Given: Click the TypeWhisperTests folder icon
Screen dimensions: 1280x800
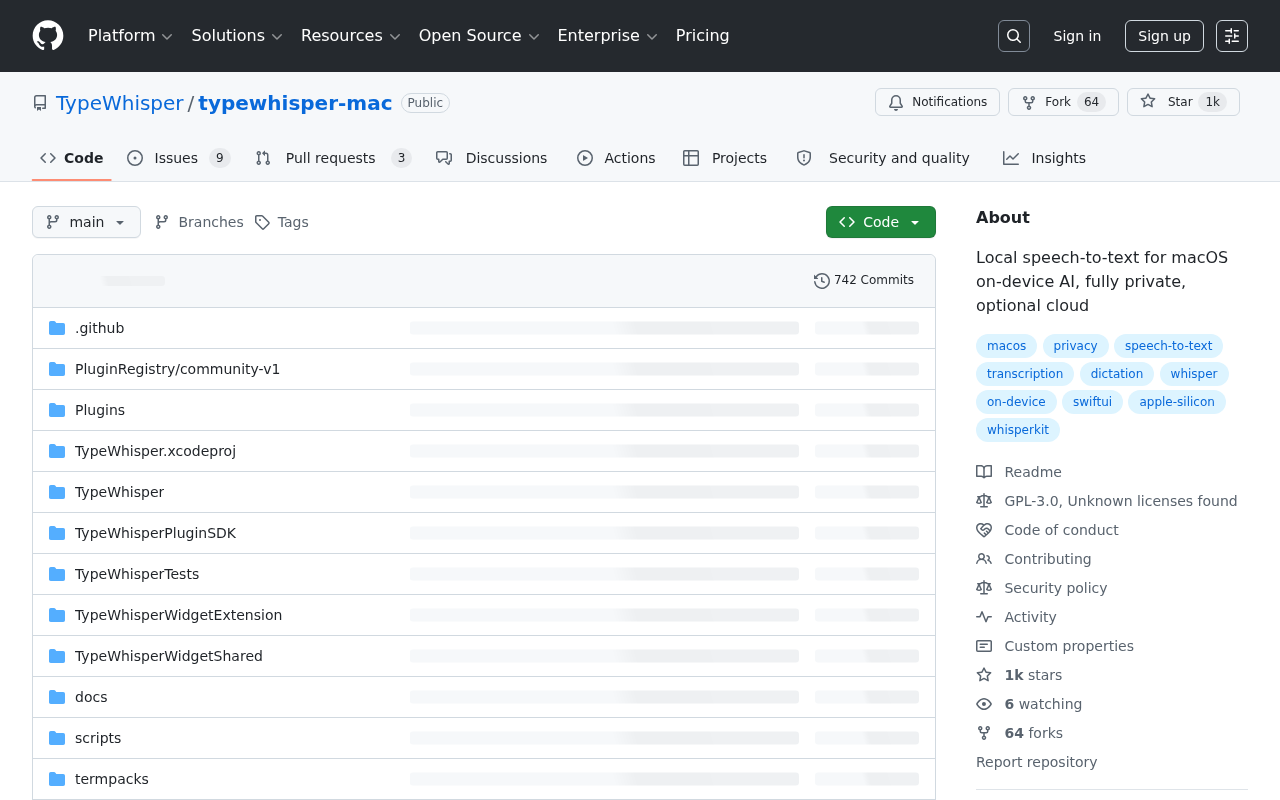Looking at the screenshot, I should pos(57,574).
